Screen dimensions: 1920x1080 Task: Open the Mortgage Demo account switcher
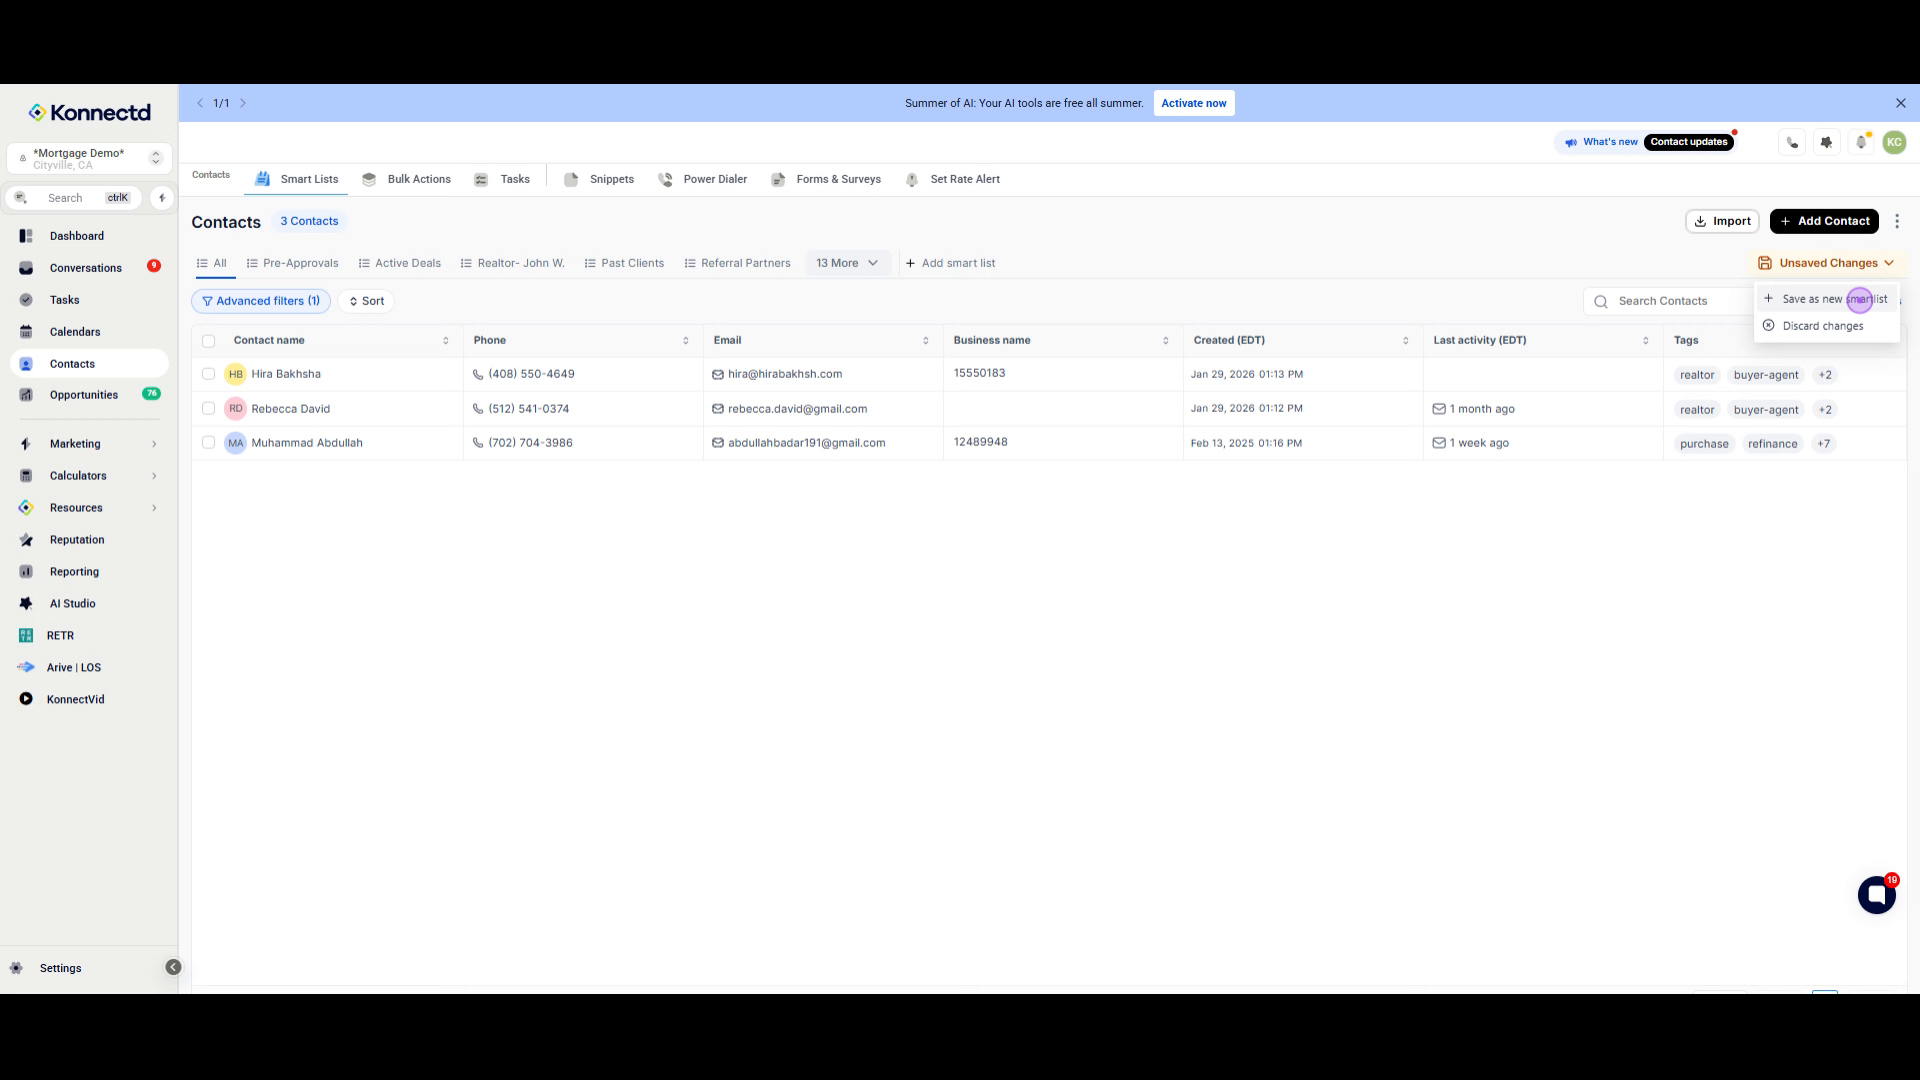click(90, 158)
